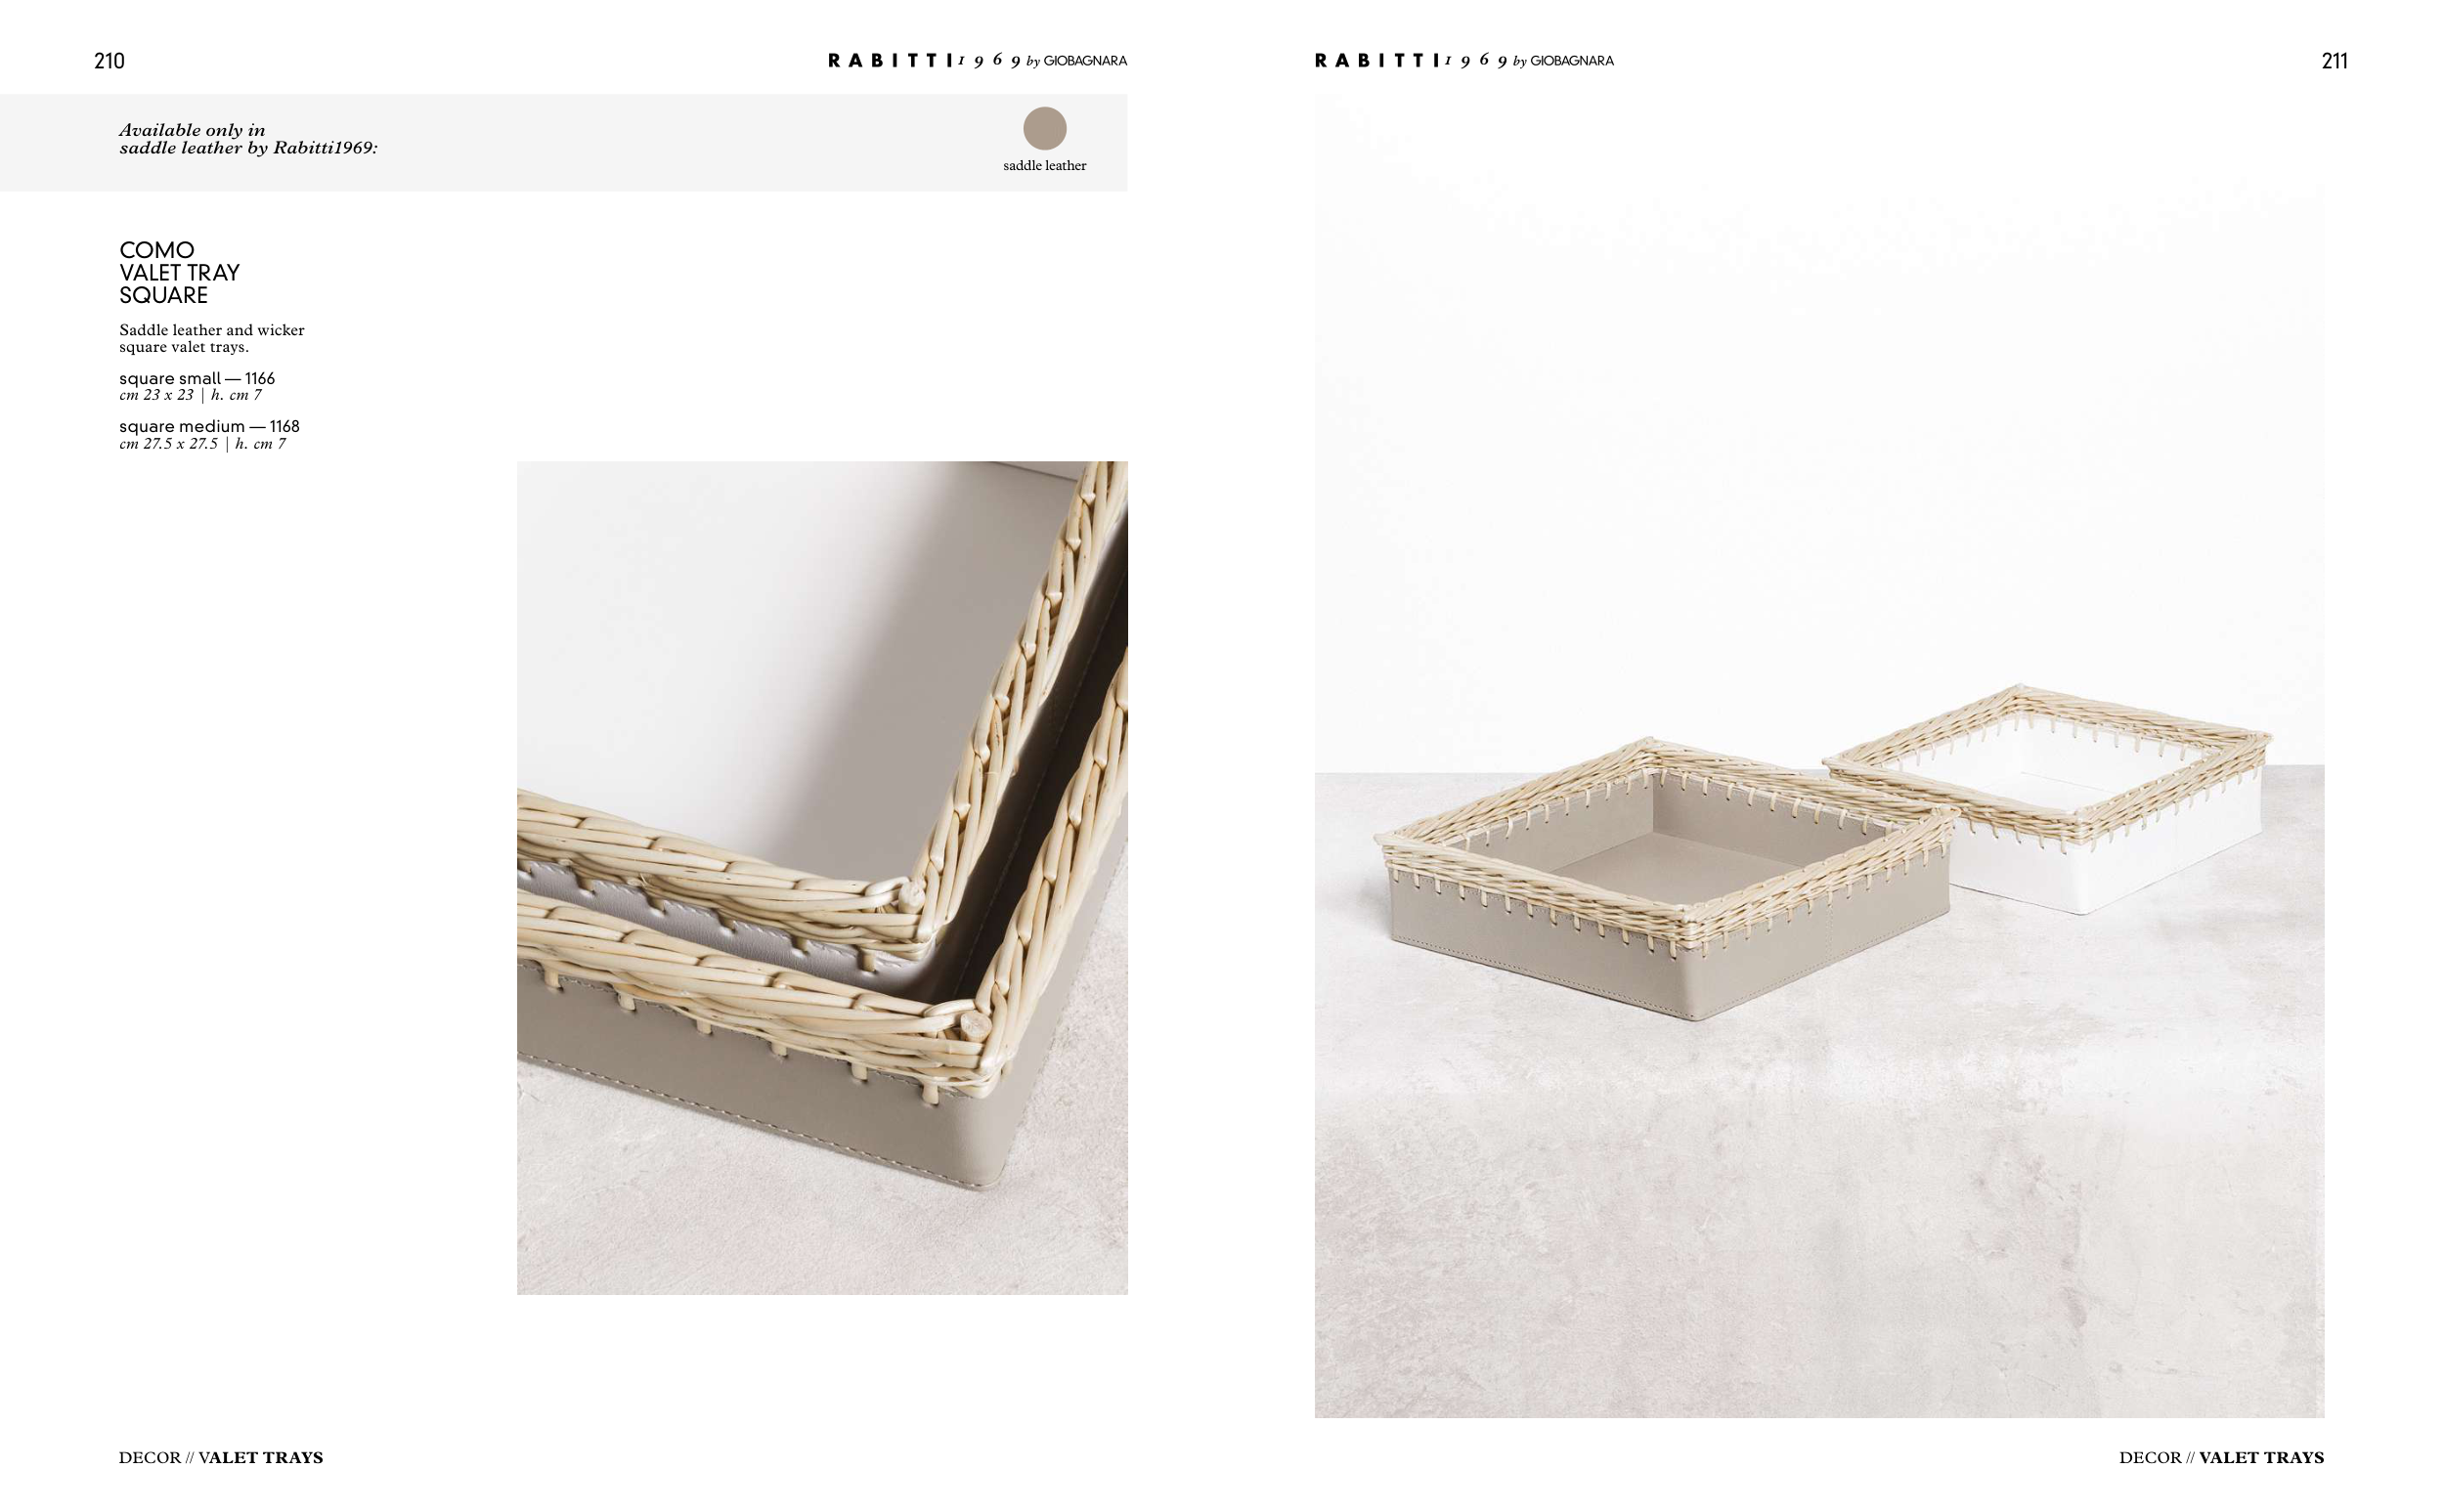Image resolution: width=2444 pixels, height=1512 pixels.
Task: Click the Rabitti 1969 logo on right page
Action: point(1464,60)
